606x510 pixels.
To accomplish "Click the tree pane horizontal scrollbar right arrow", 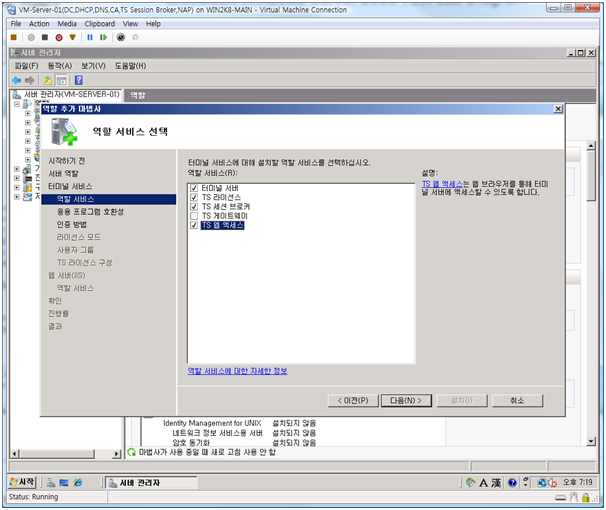I will click(x=116, y=454).
